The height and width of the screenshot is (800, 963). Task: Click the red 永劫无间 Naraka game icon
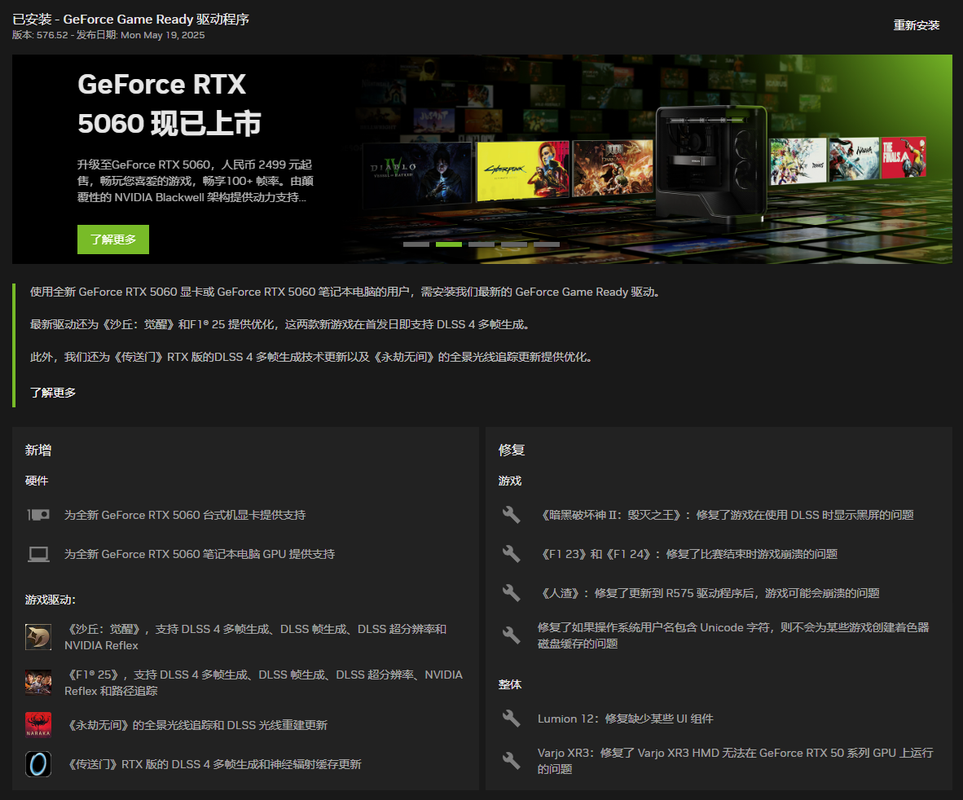pyautogui.click(x=38, y=725)
